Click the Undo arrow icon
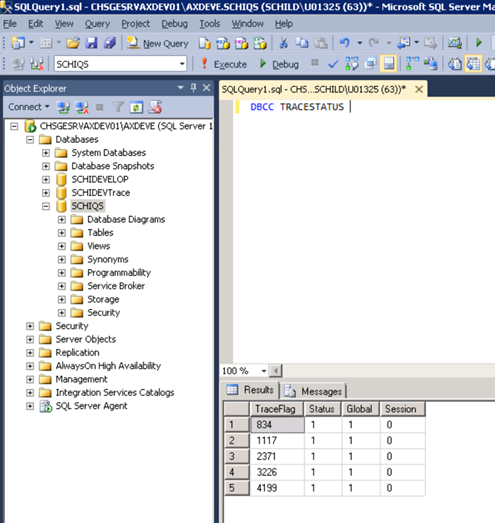This screenshot has width=495, height=523. click(x=344, y=43)
